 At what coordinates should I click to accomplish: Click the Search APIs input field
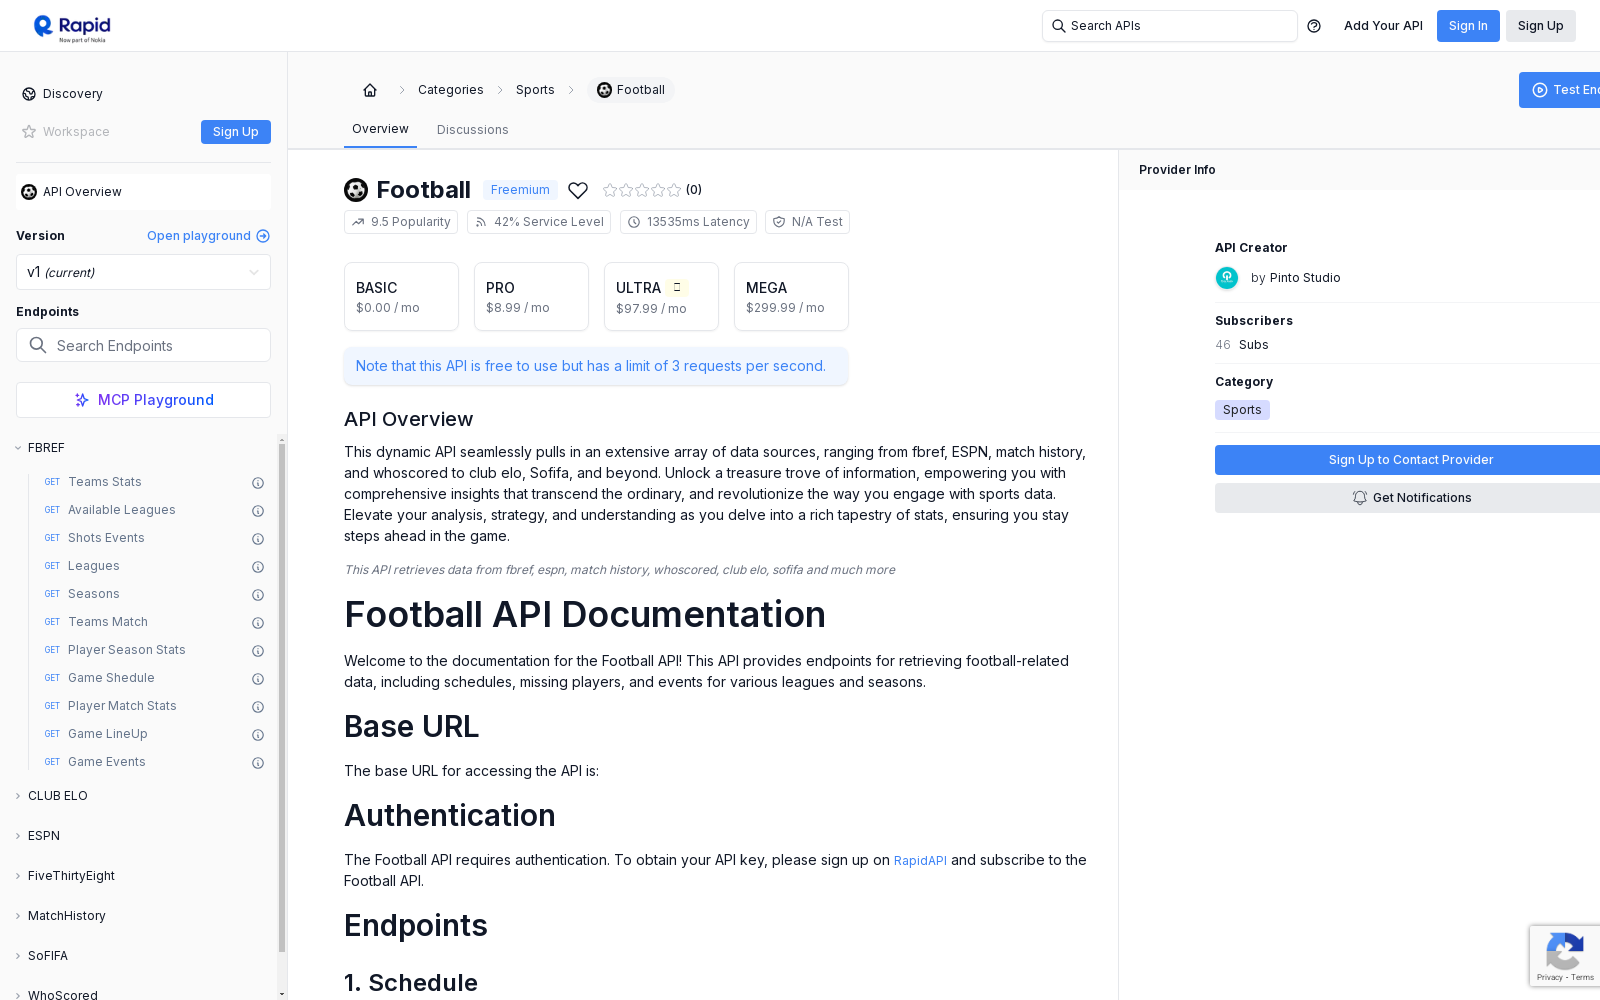[x=1170, y=26]
